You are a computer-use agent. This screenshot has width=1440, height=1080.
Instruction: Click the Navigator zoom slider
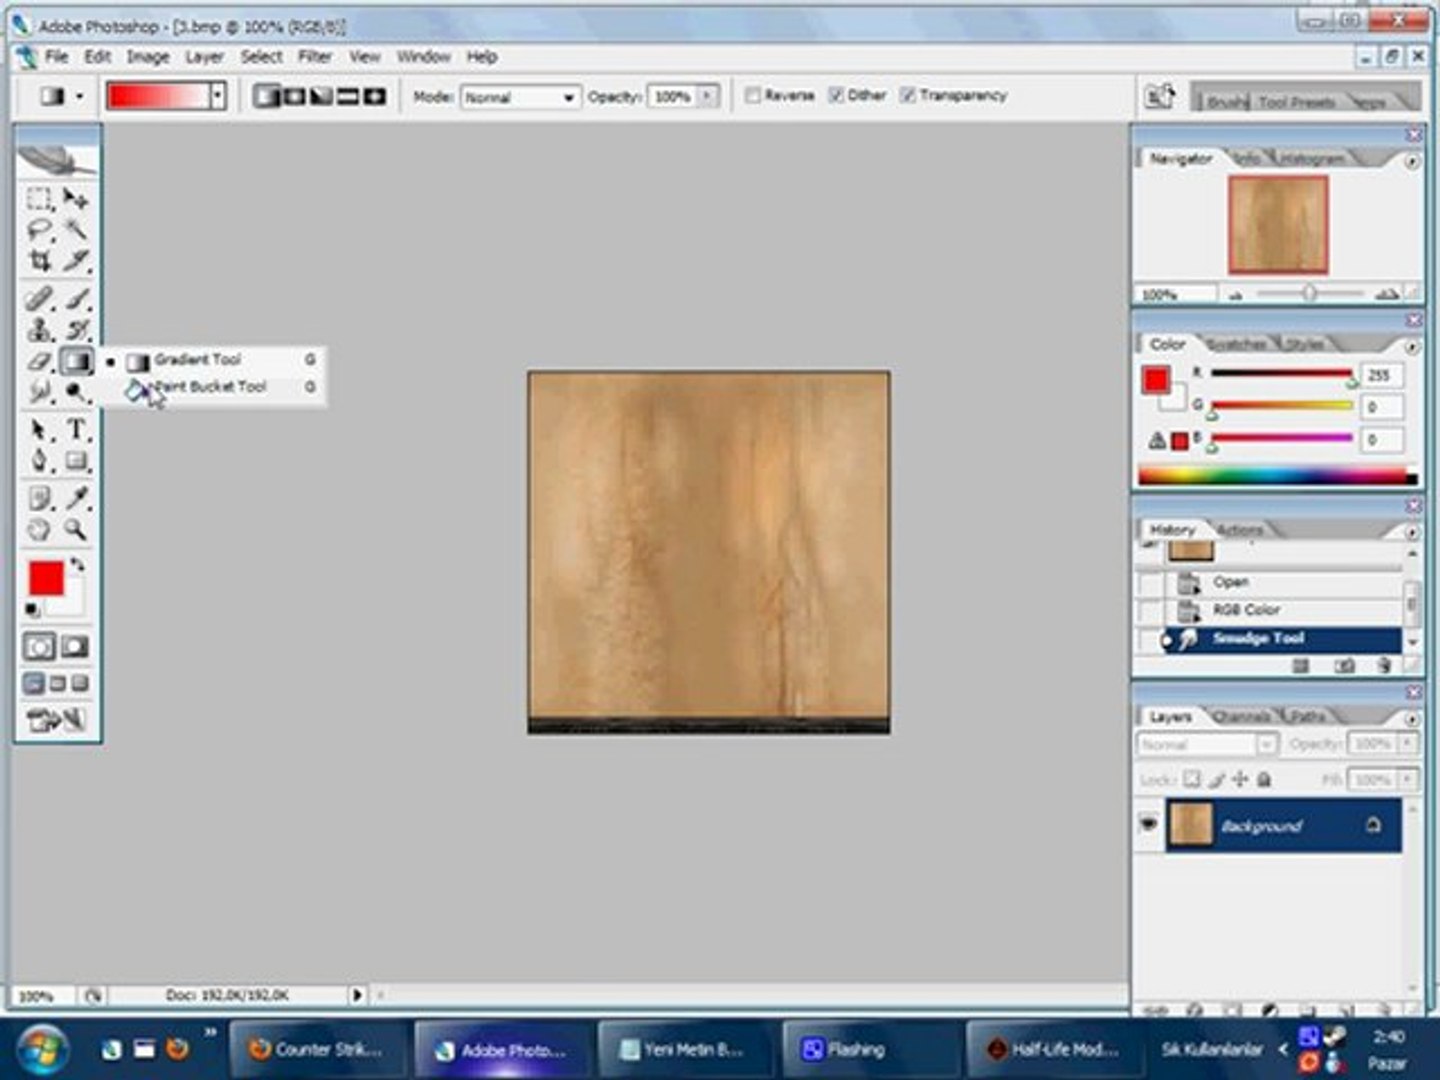click(x=1308, y=294)
